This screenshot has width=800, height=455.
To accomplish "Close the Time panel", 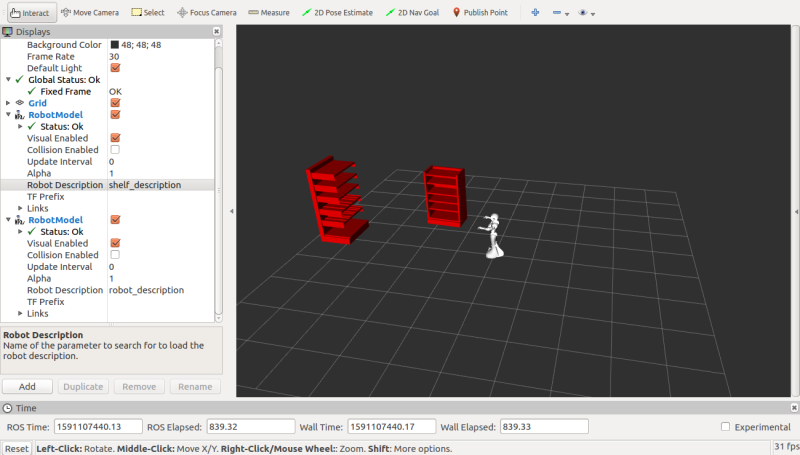I will coord(794,408).
